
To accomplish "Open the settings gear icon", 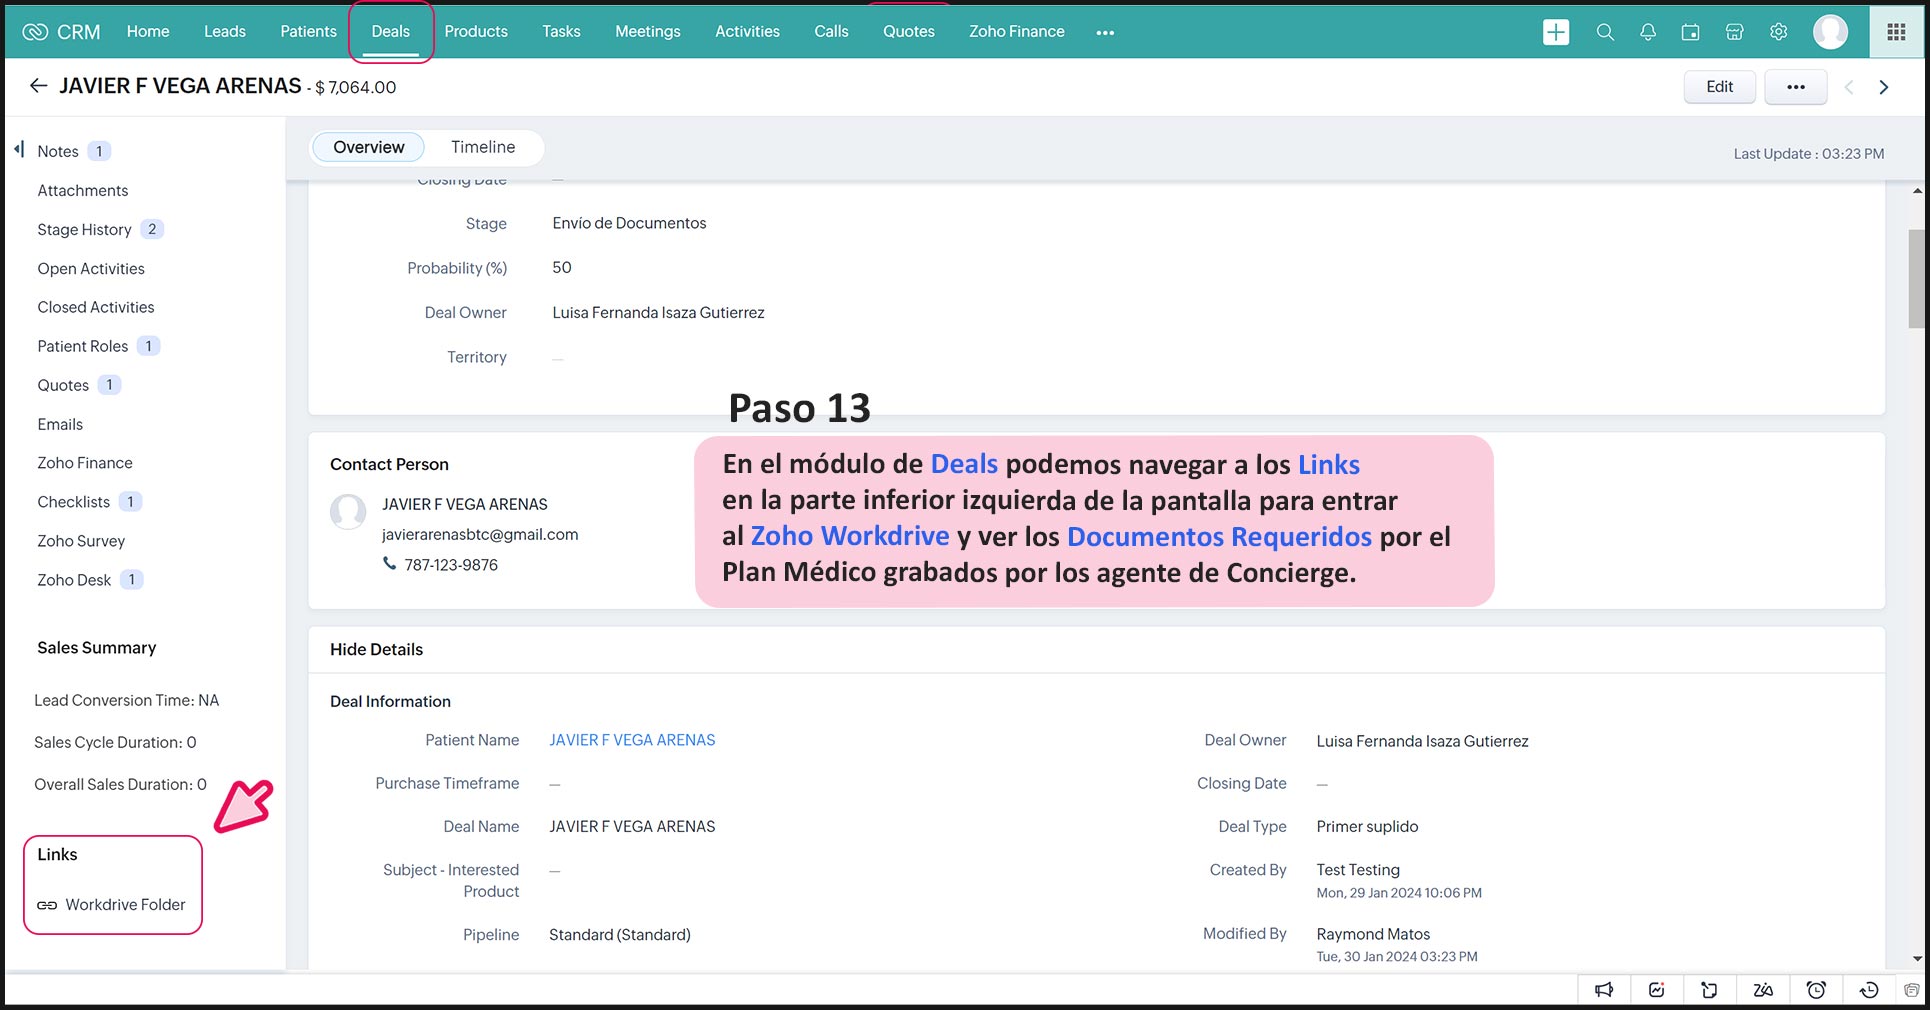I will [1778, 32].
